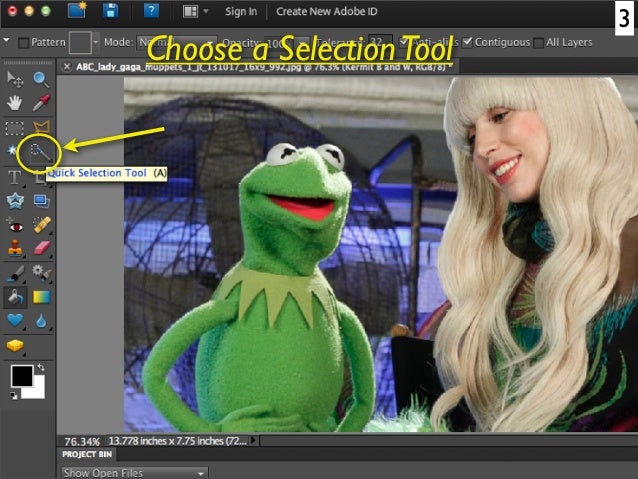638x479 pixels.
Task: Select the Magic Wand tool
Action: click(12, 151)
